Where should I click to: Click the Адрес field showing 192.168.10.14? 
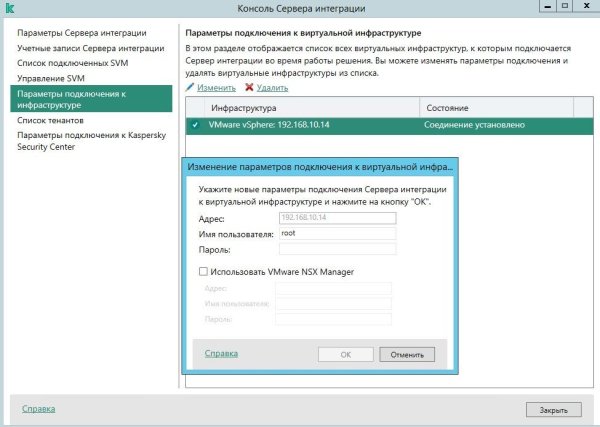point(338,218)
